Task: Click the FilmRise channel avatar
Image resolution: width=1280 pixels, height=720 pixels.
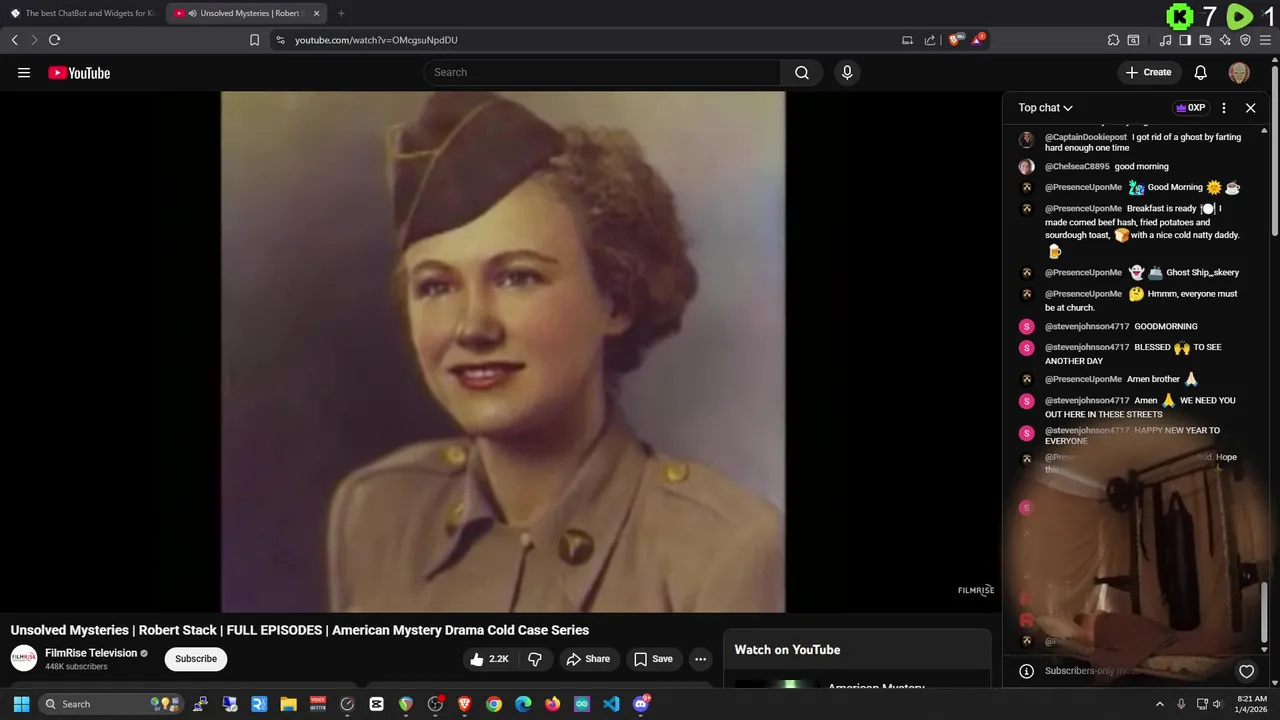Action: pos(24,658)
